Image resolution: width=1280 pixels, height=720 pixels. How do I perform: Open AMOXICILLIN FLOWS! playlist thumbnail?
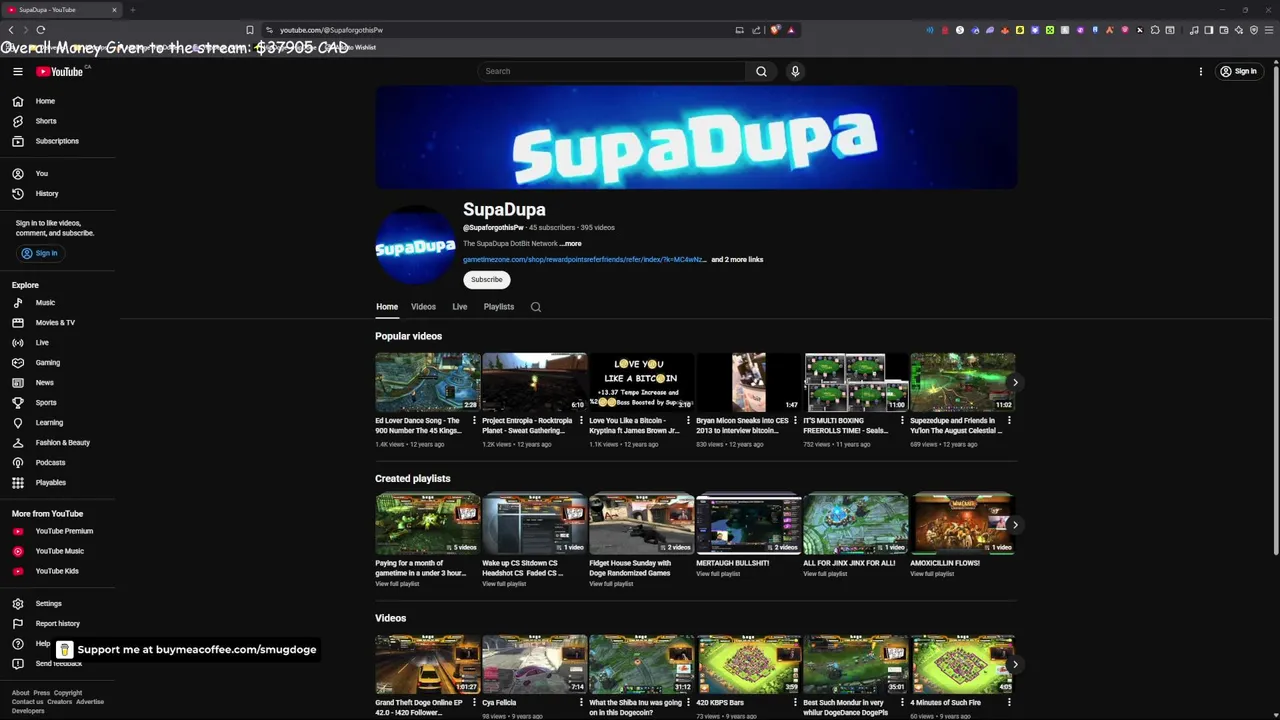point(963,524)
